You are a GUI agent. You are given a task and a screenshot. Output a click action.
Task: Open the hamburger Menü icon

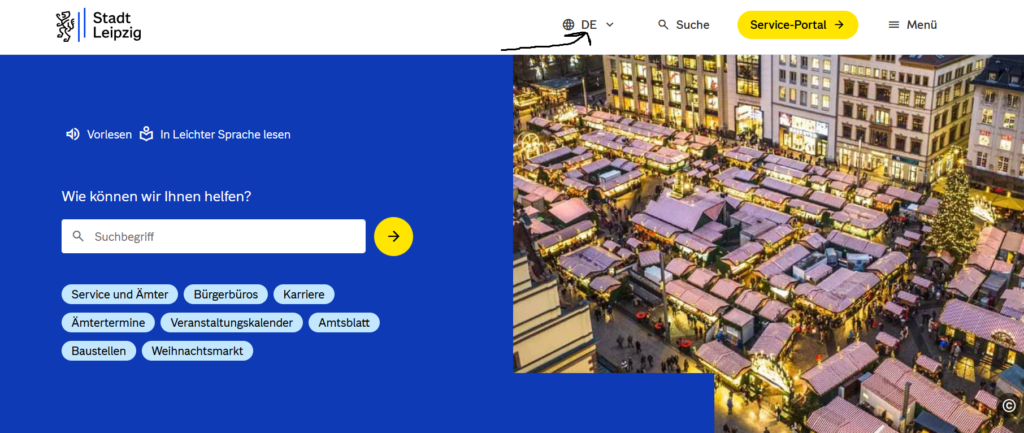894,25
